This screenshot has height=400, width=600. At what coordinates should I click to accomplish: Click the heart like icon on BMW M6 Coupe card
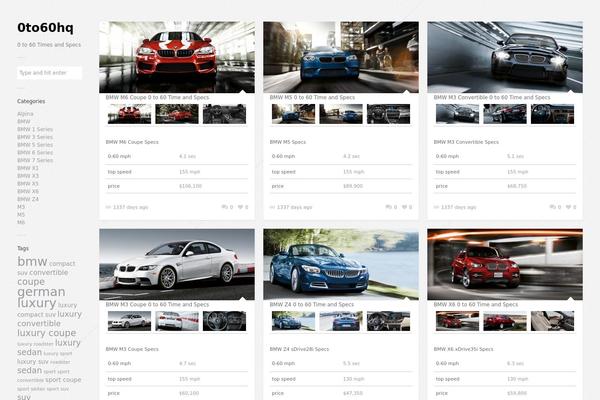240,207
